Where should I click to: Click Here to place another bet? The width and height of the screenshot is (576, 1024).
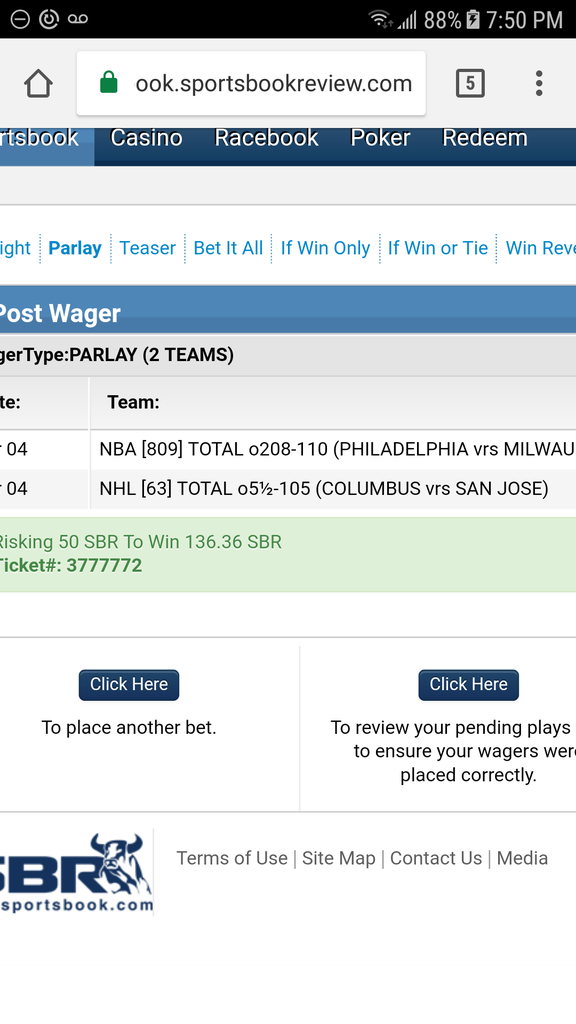(x=129, y=684)
